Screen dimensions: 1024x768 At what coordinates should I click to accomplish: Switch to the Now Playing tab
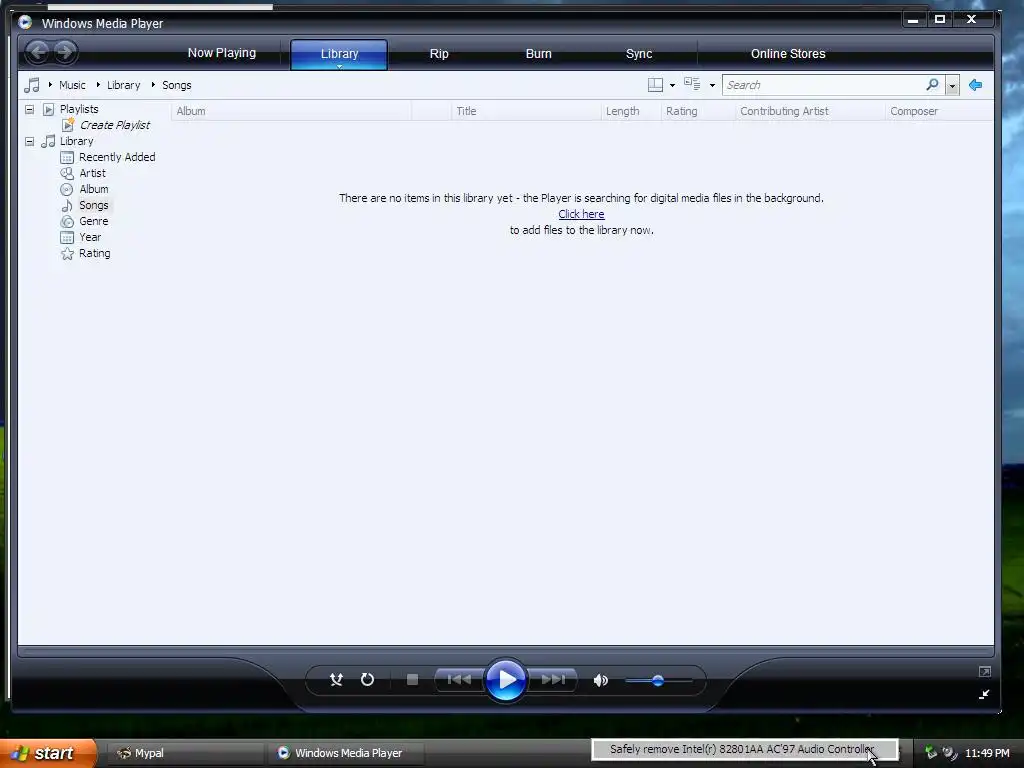tap(222, 53)
